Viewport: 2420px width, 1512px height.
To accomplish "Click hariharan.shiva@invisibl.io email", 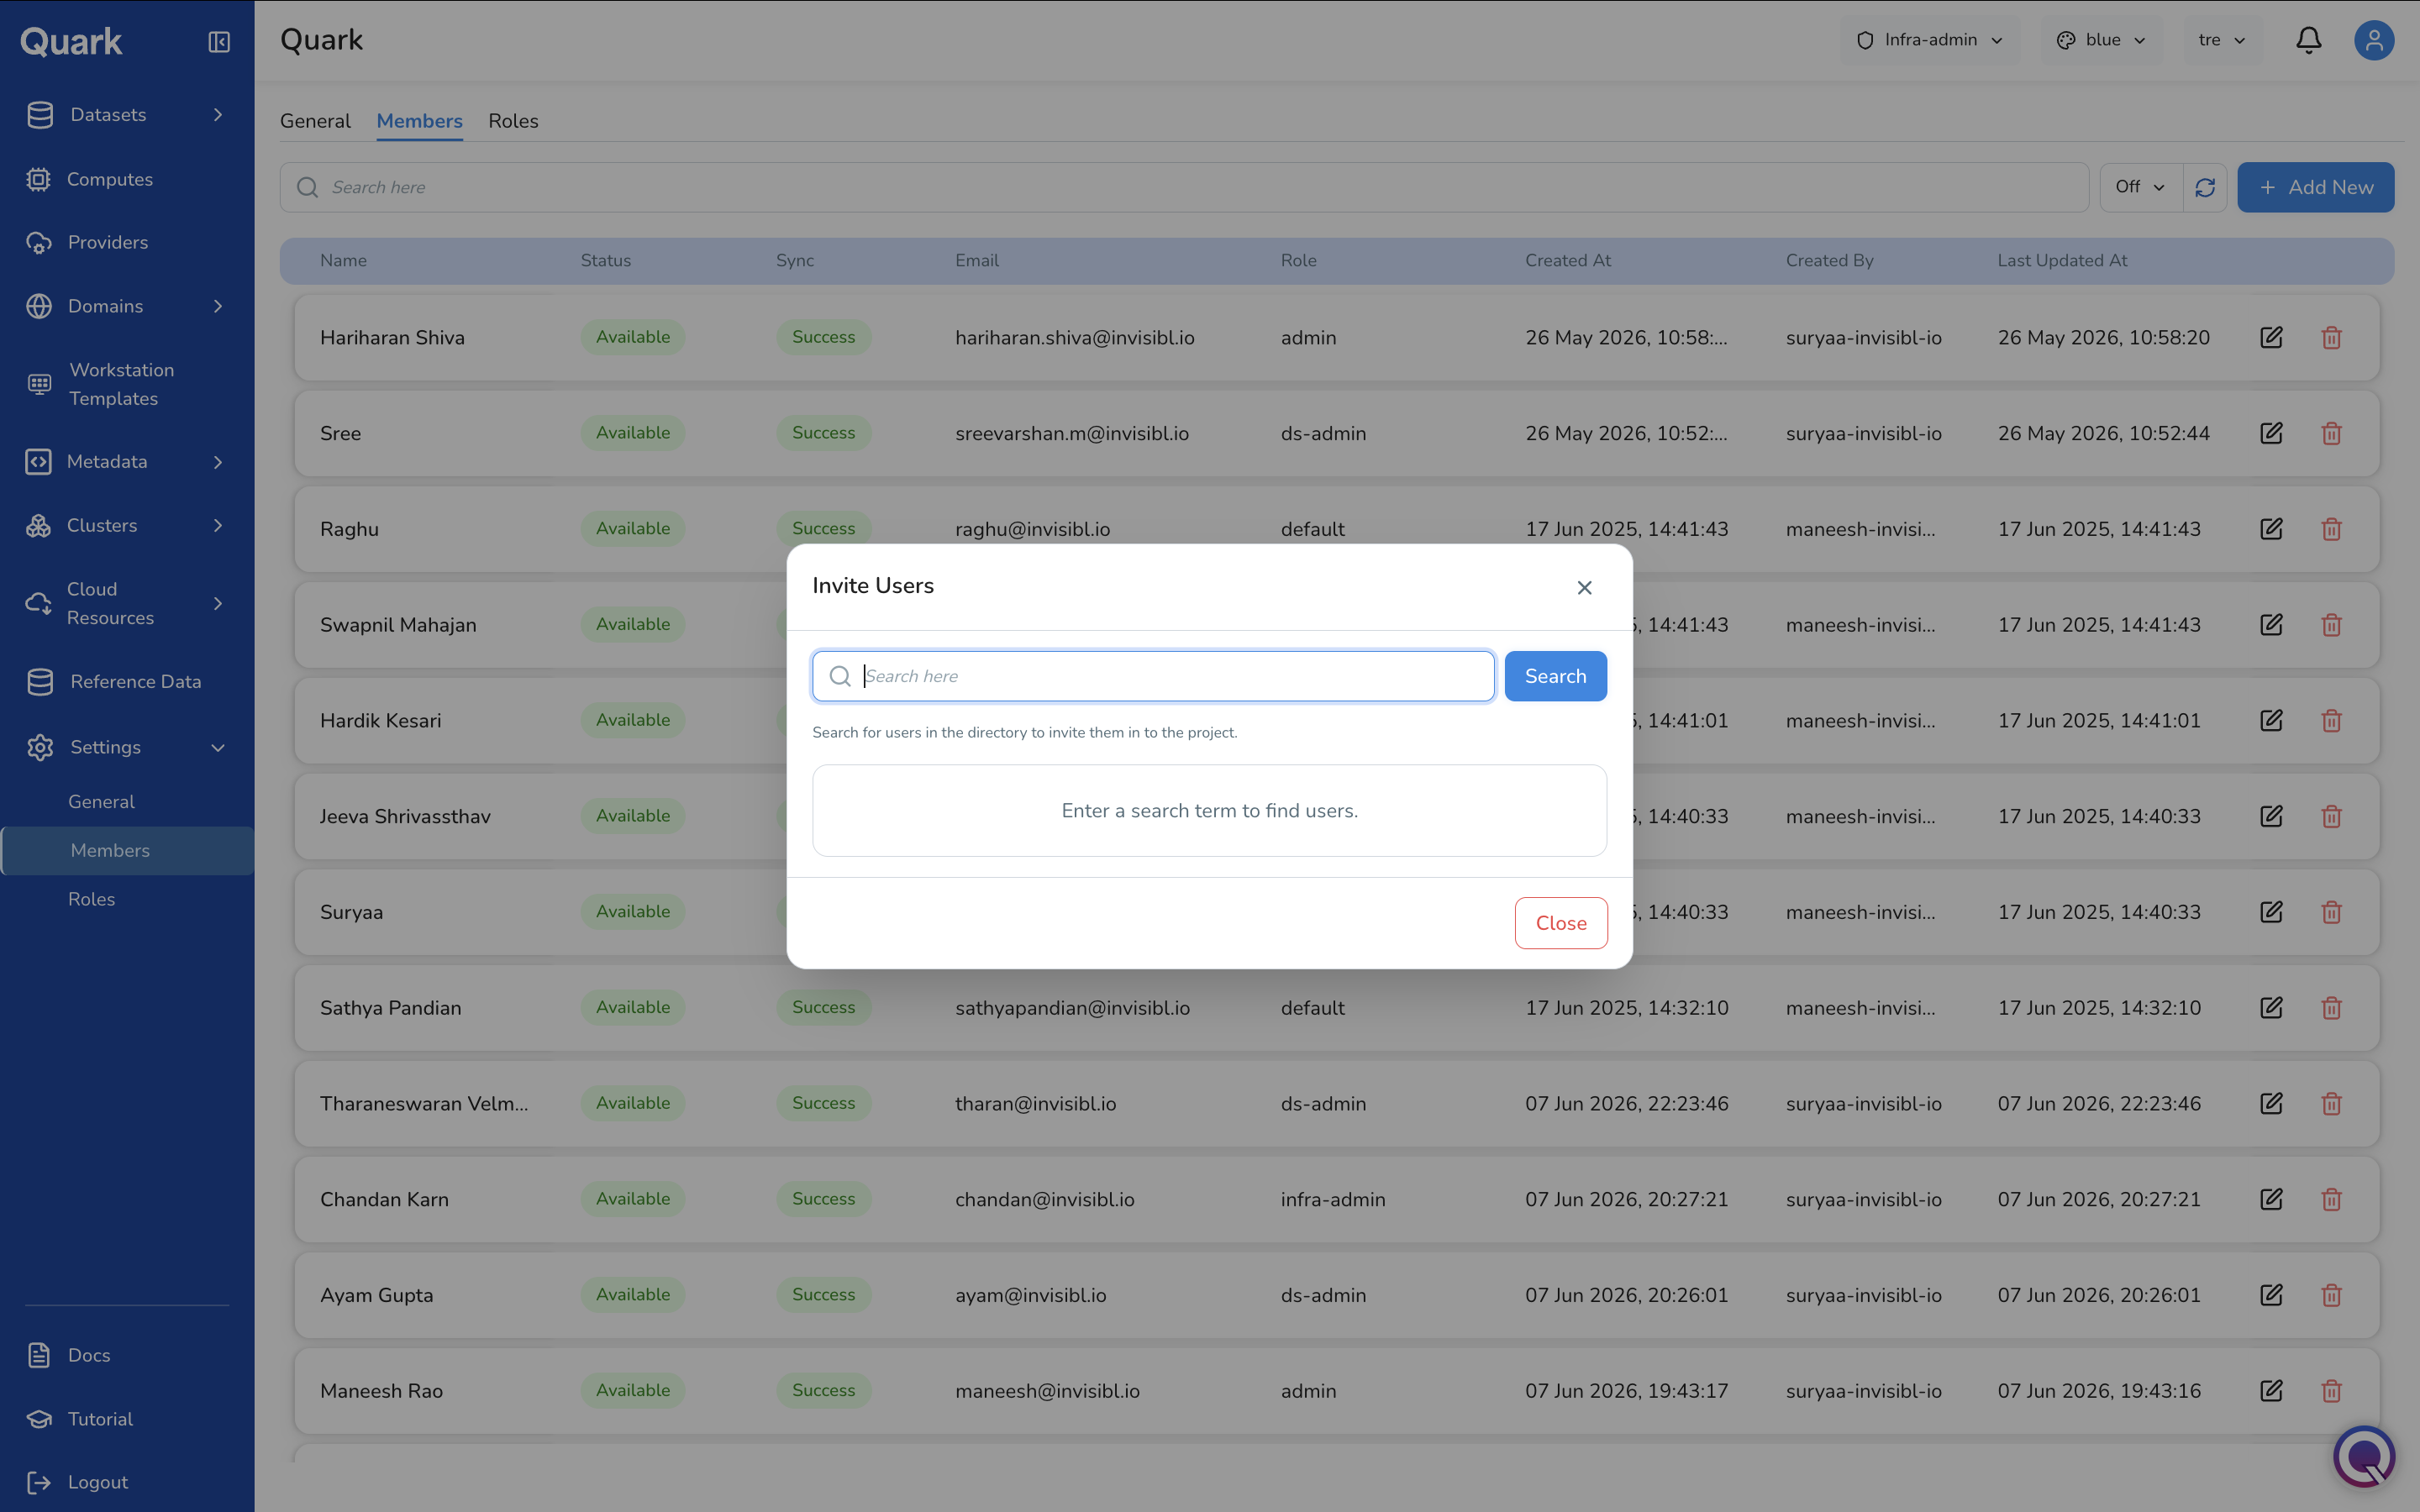I will pyautogui.click(x=1075, y=337).
